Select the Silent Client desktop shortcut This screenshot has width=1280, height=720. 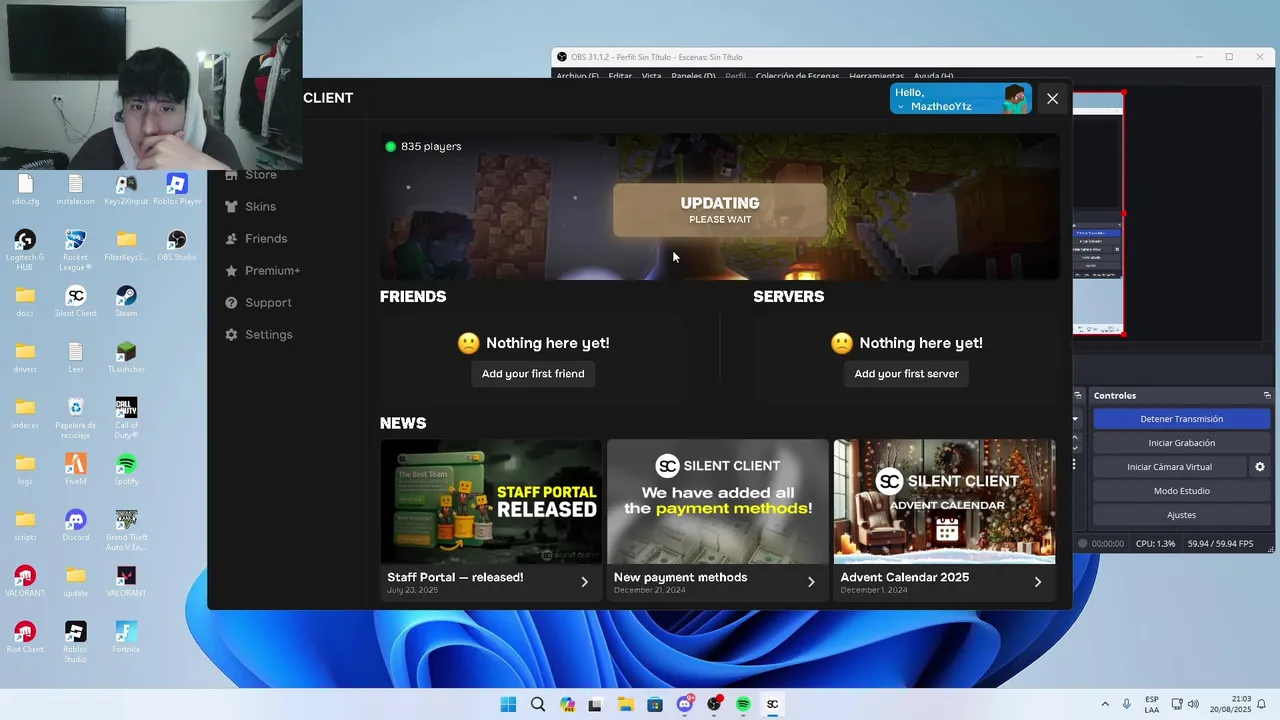(x=75, y=302)
